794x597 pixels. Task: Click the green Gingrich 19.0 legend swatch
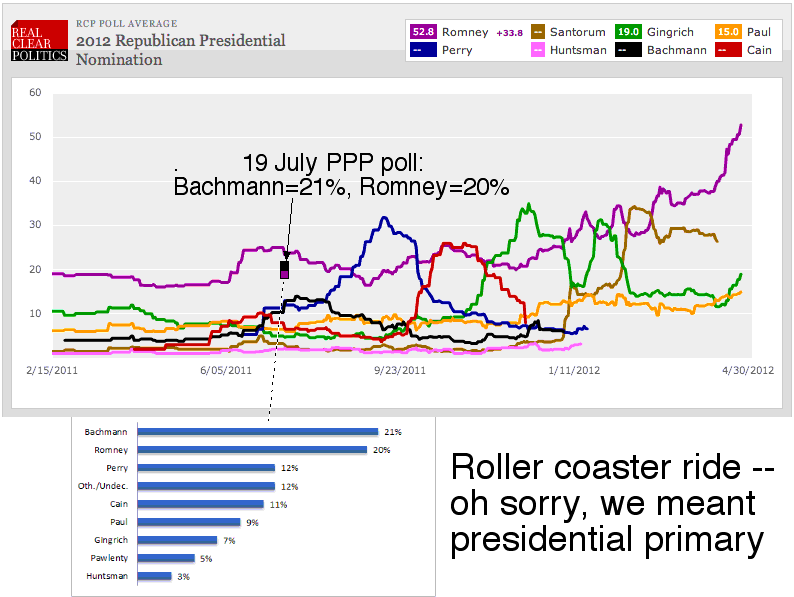tap(629, 32)
